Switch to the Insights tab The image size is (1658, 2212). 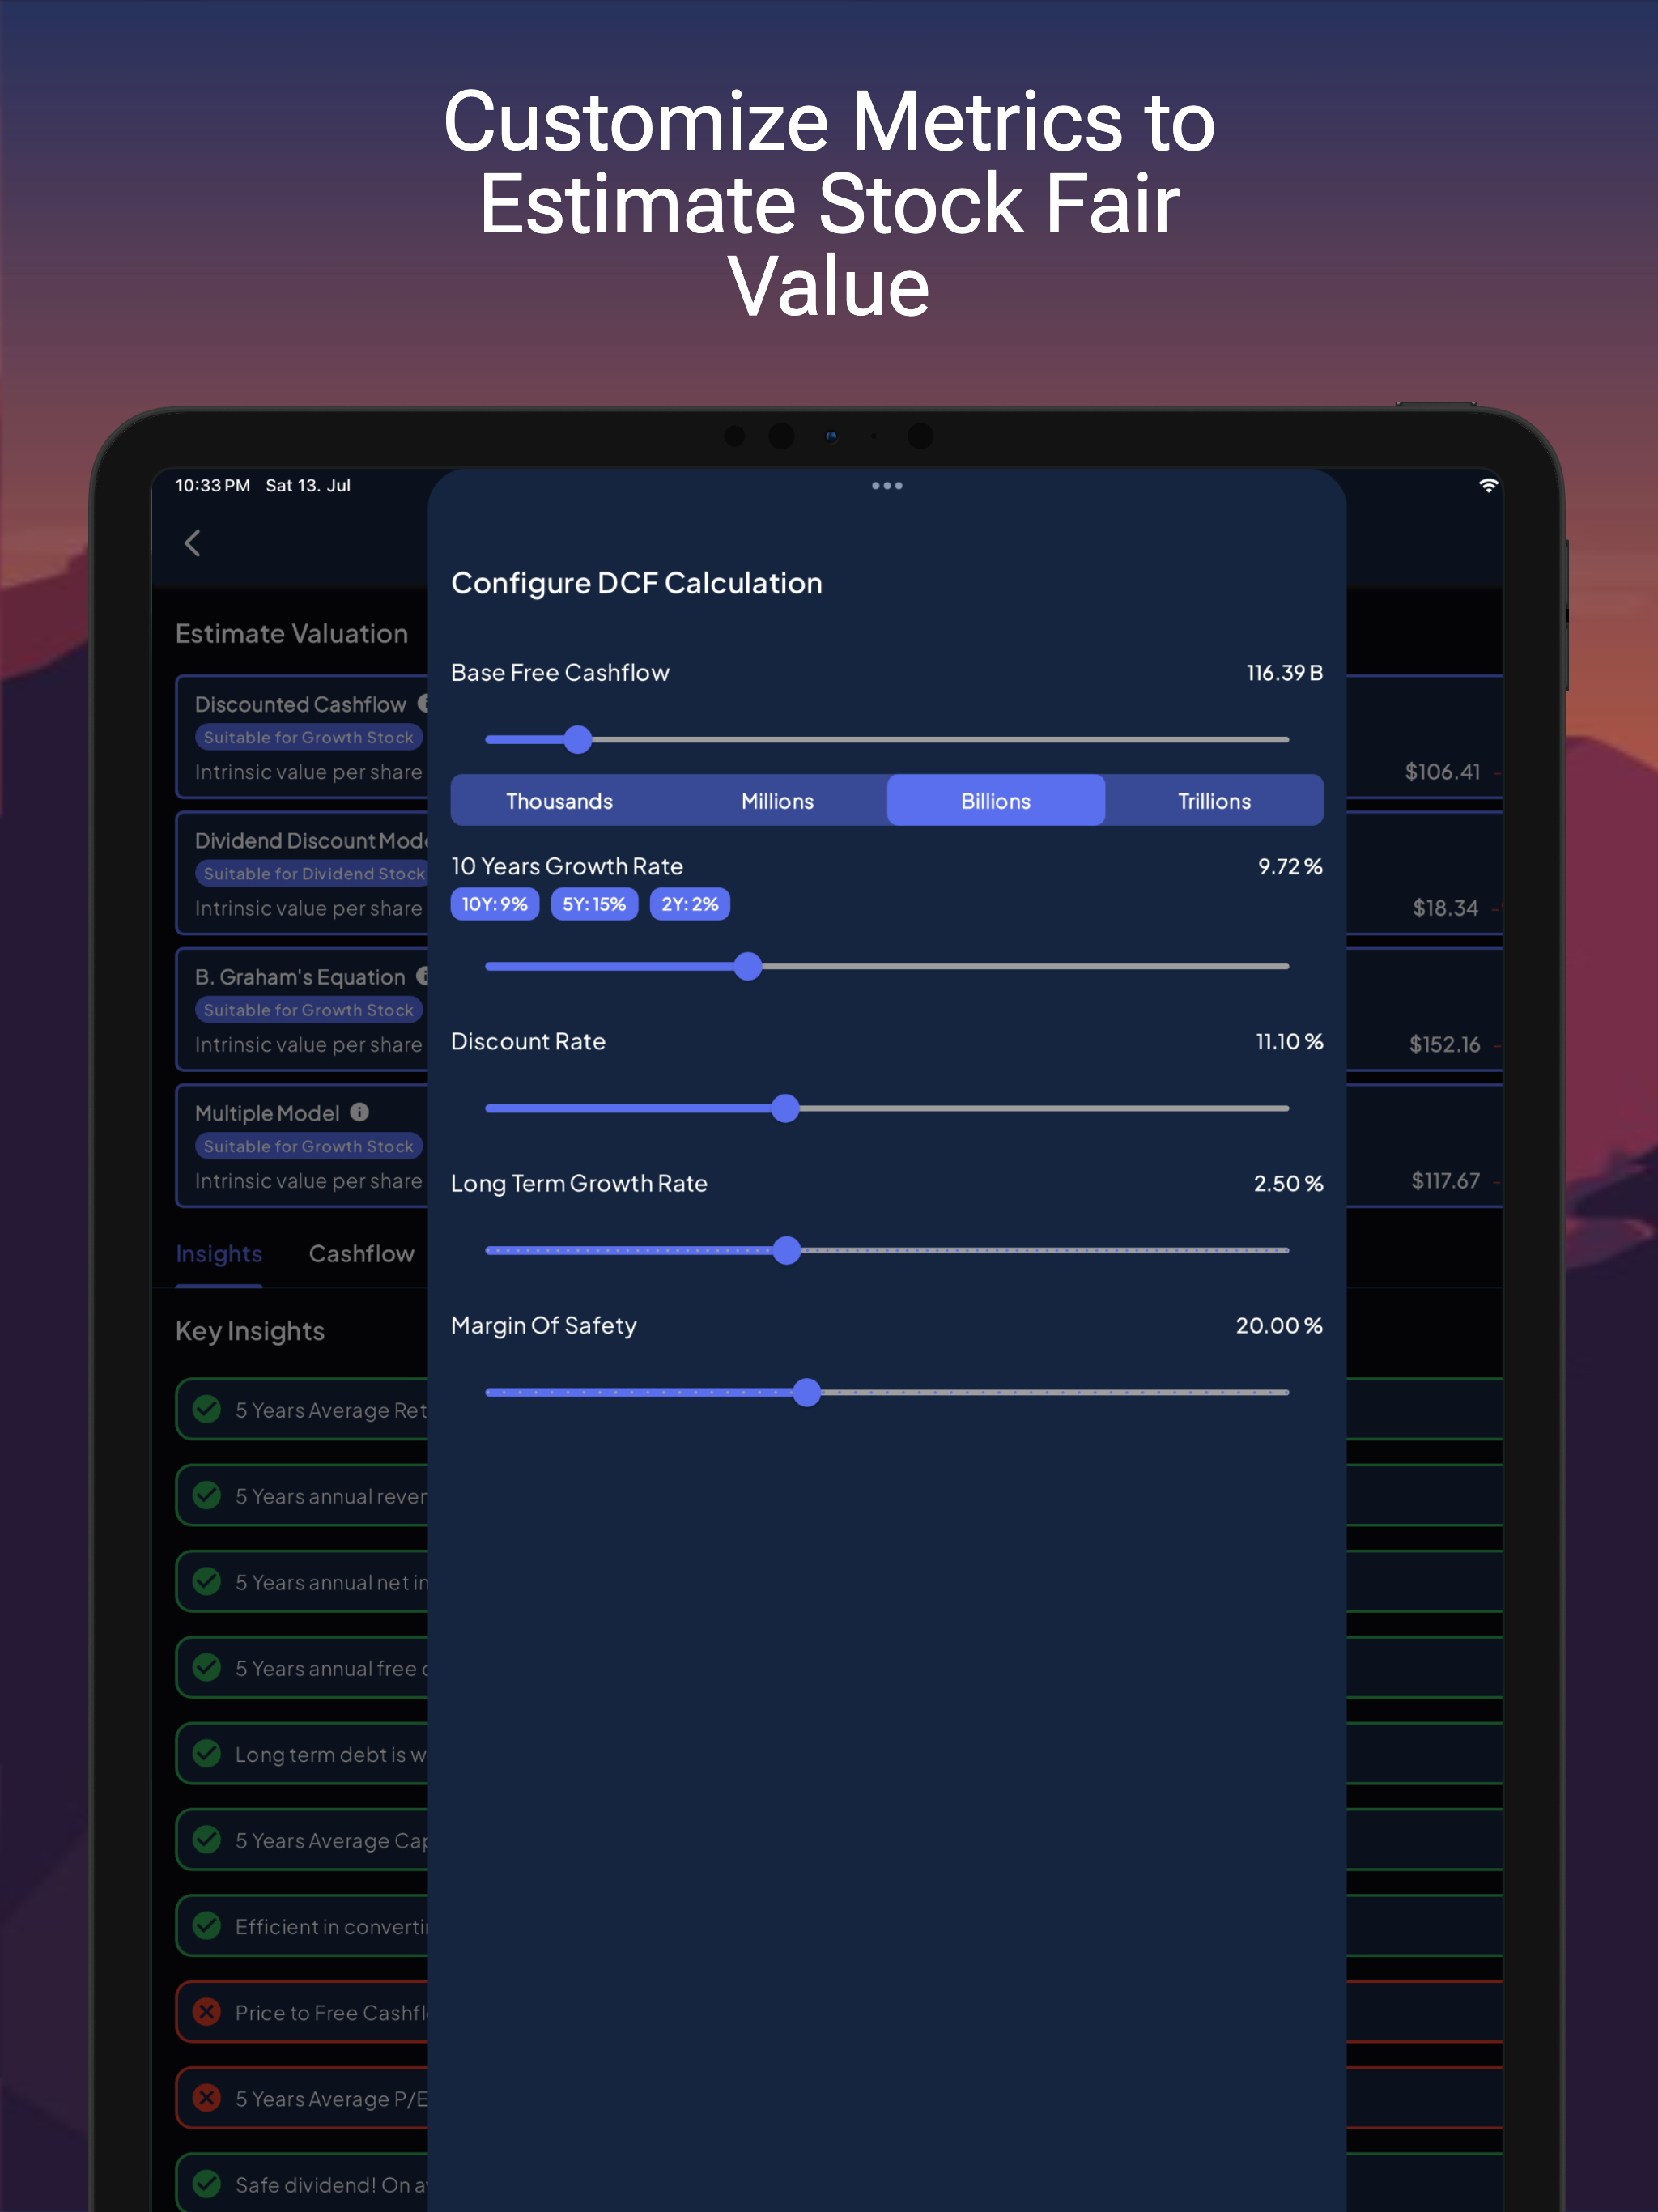[x=219, y=1254]
